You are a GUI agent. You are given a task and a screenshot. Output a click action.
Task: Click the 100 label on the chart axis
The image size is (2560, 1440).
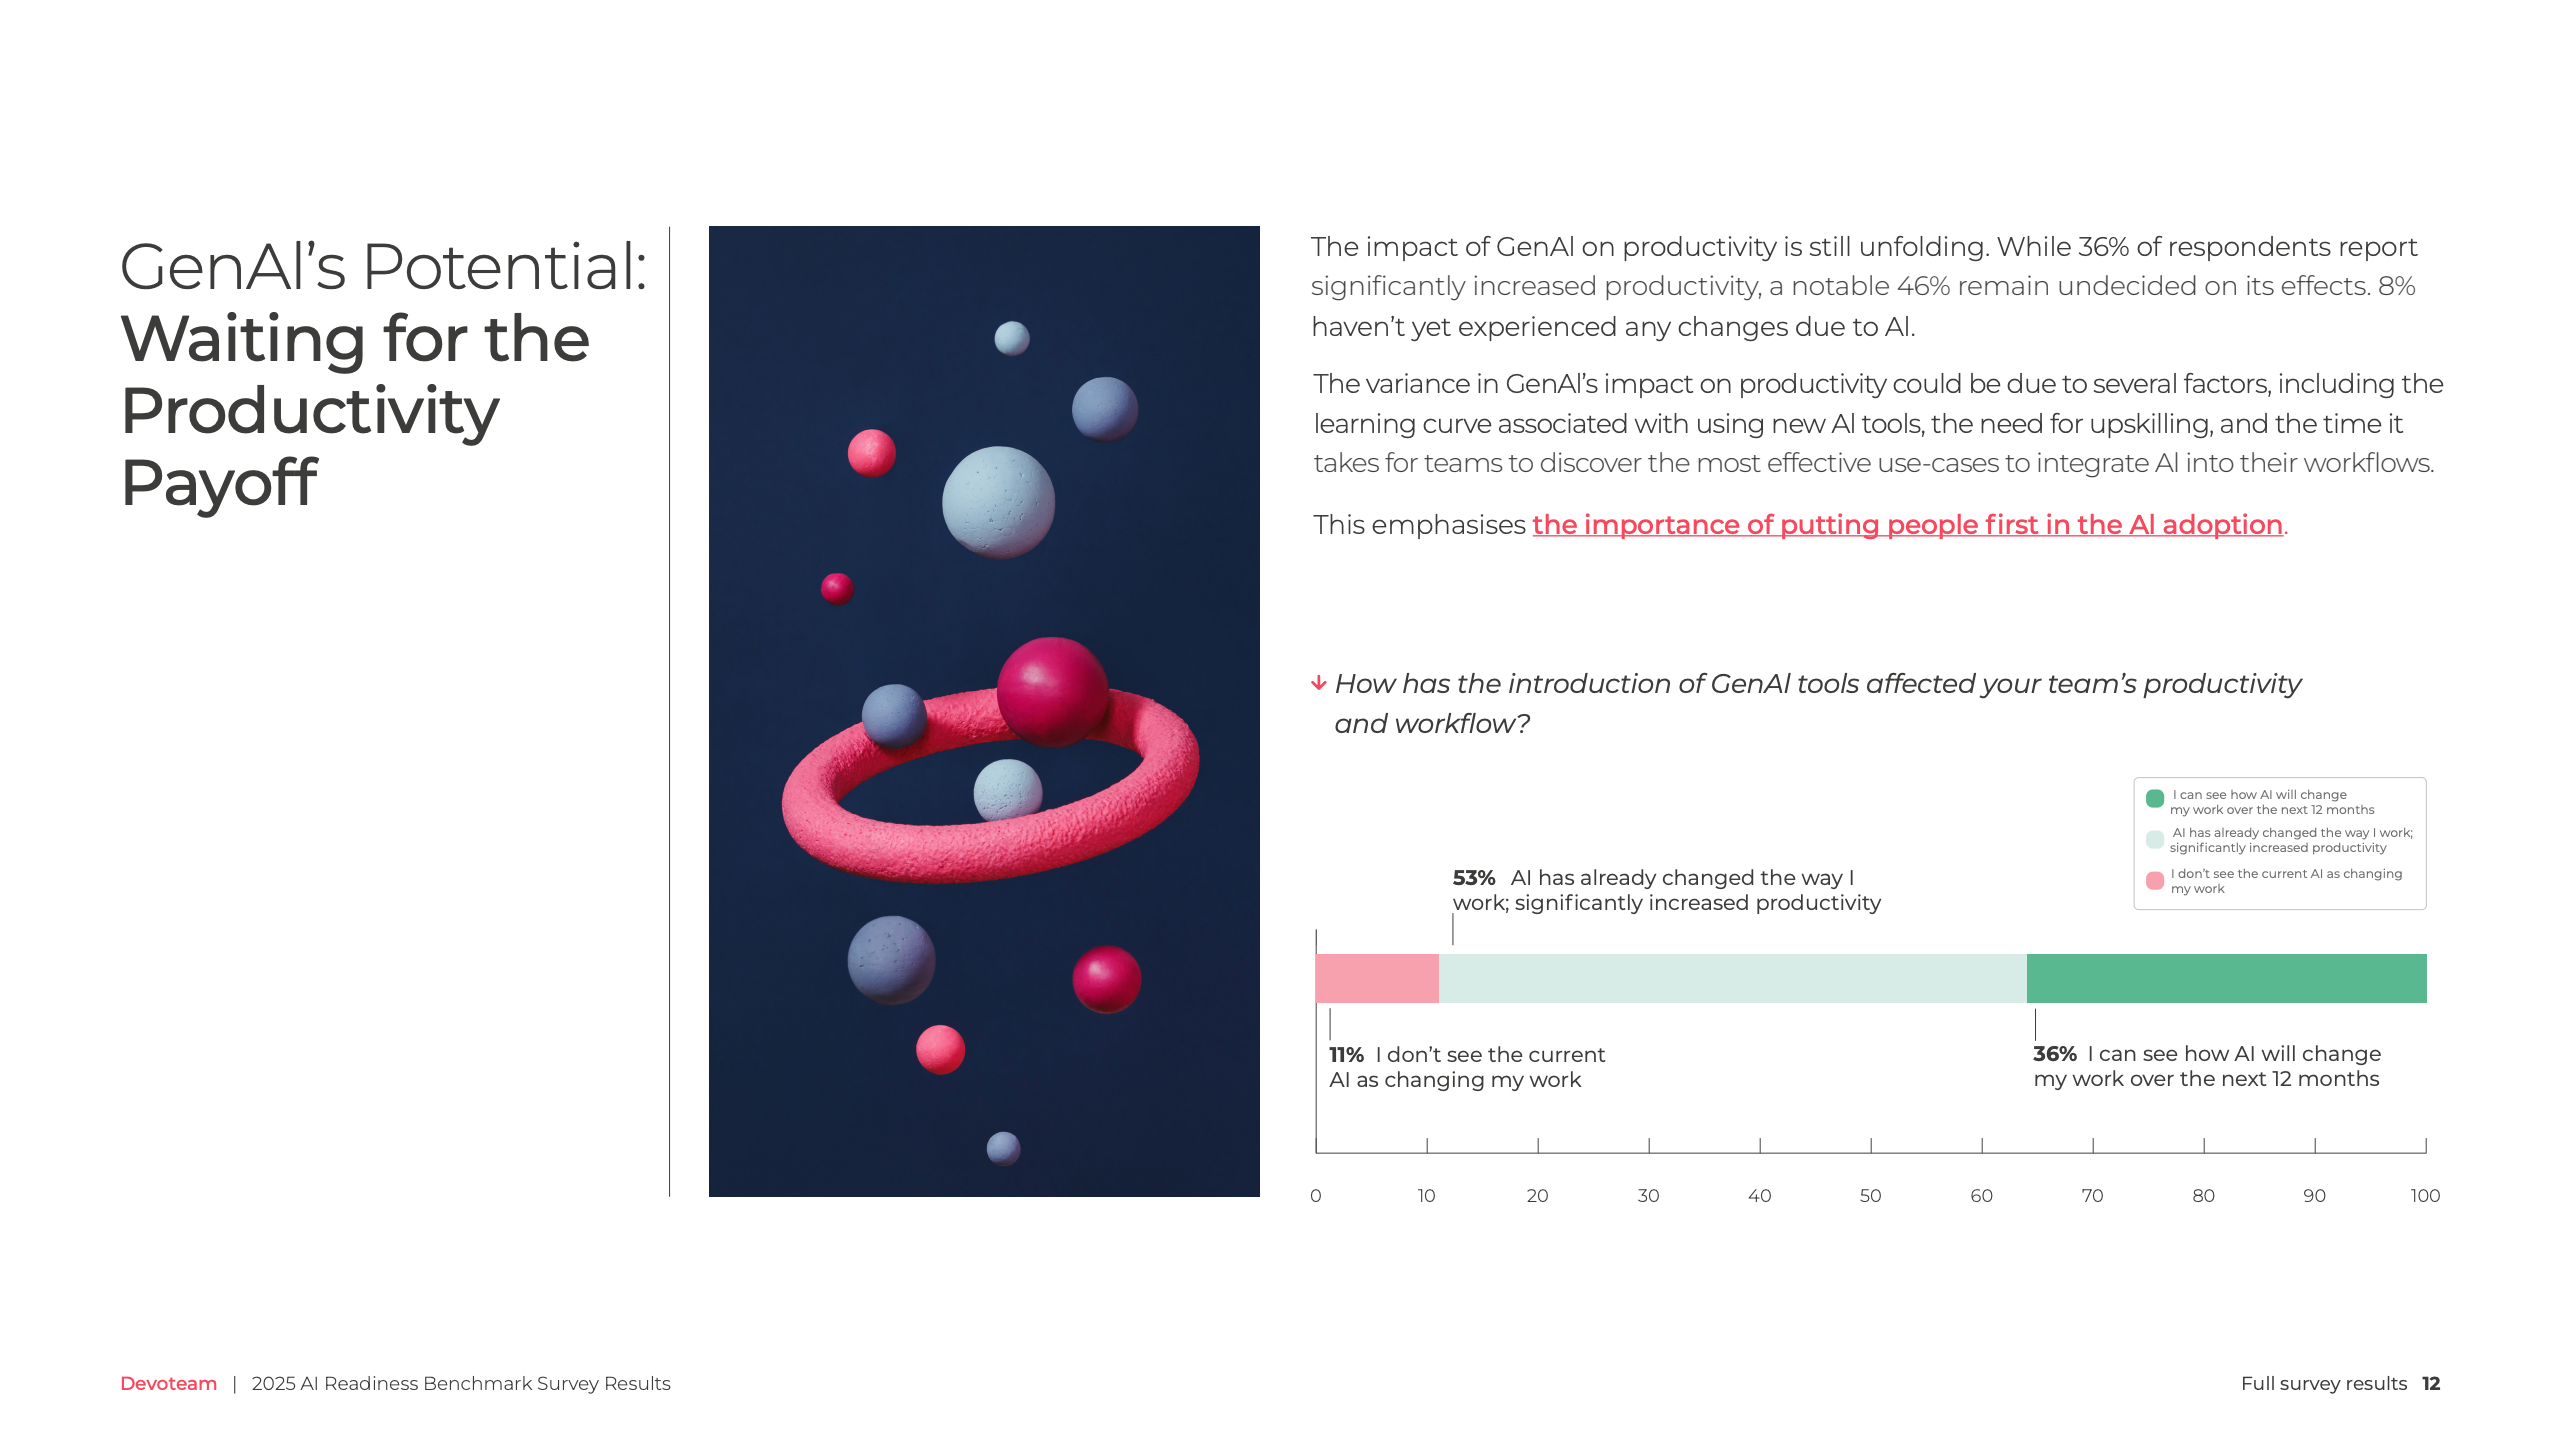click(x=2425, y=1196)
